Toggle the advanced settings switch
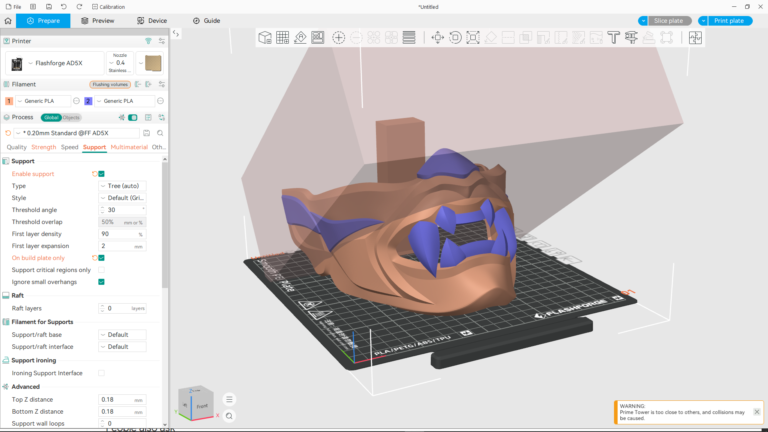Image resolution: width=768 pixels, height=432 pixels. point(133,118)
